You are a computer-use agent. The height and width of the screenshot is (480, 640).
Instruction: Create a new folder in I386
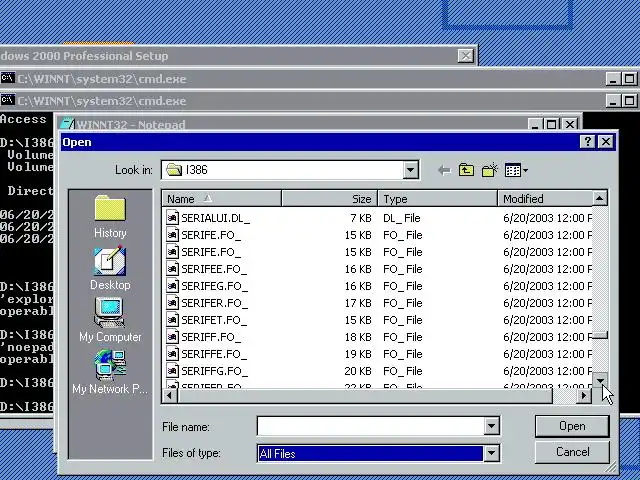coord(489,170)
